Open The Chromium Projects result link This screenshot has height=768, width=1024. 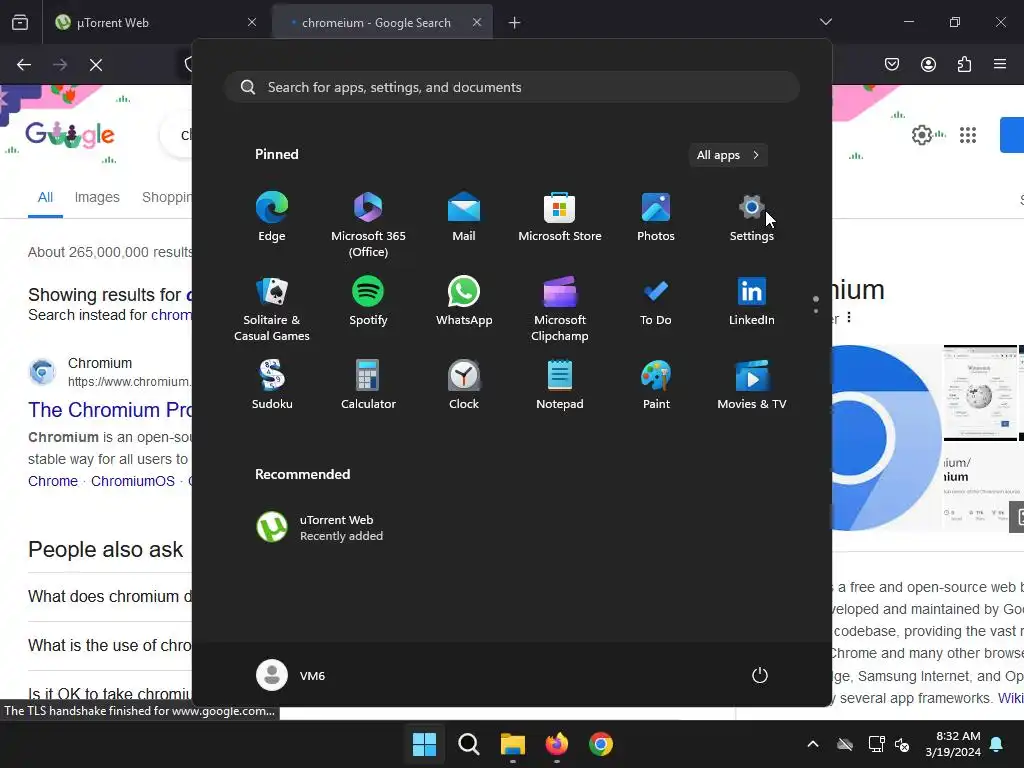coord(110,410)
